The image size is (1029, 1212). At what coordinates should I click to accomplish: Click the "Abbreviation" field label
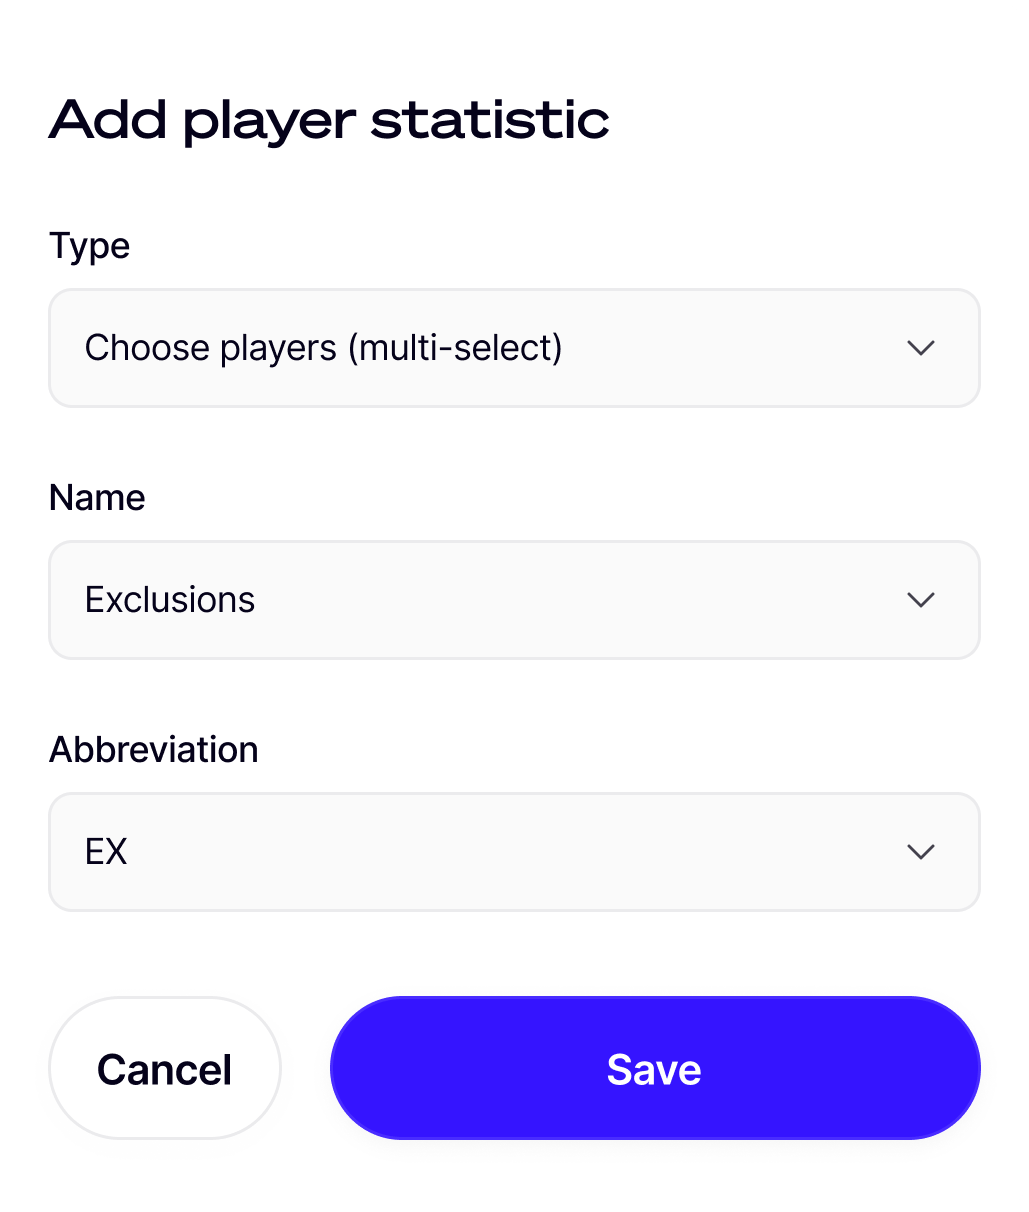click(154, 750)
